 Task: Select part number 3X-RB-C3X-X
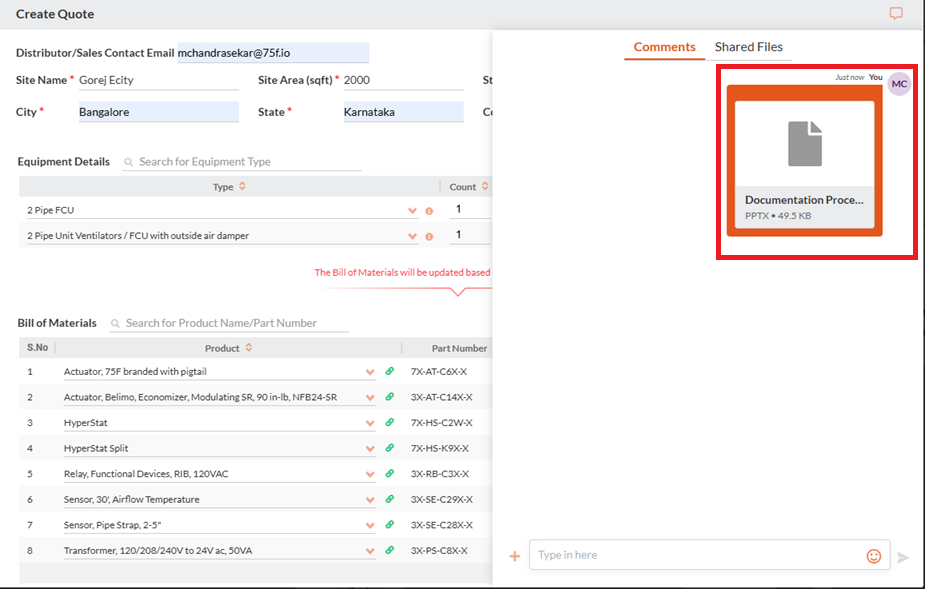coord(439,473)
